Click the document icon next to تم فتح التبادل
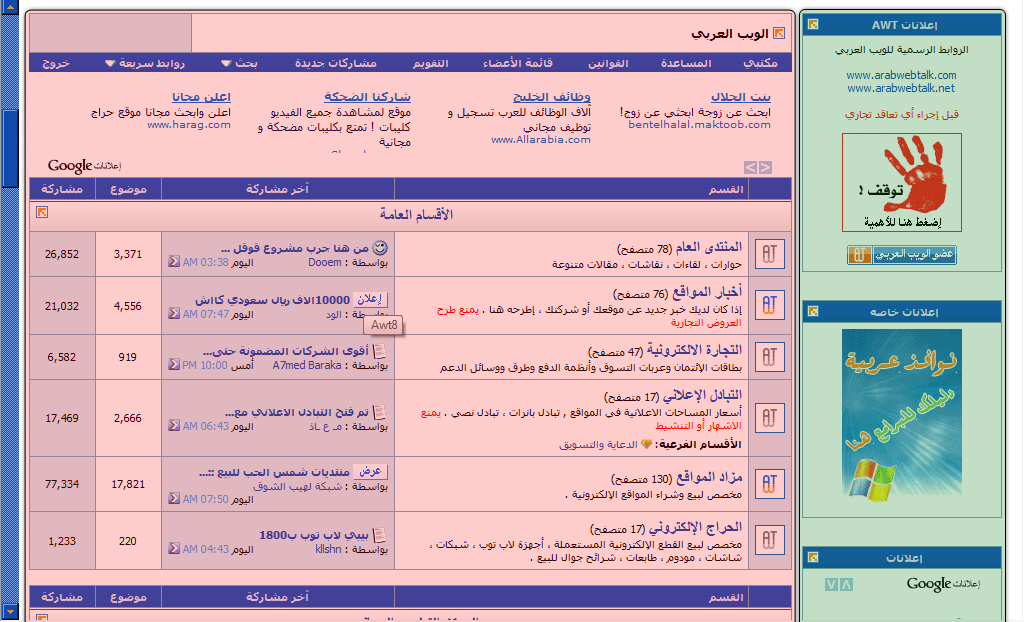 pyautogui.click(x=379, y=412)
